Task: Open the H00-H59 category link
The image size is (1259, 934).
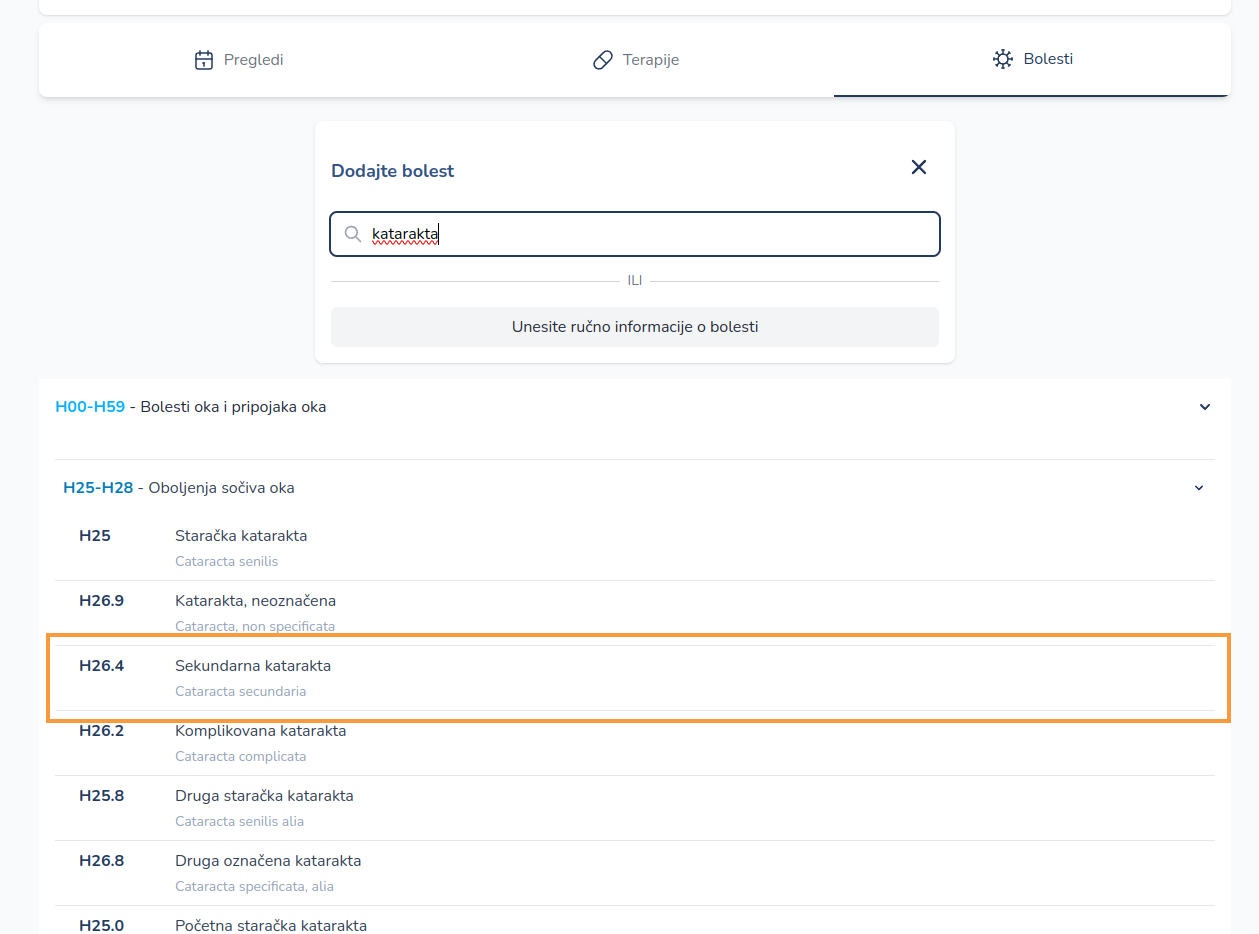Action: 90,407
